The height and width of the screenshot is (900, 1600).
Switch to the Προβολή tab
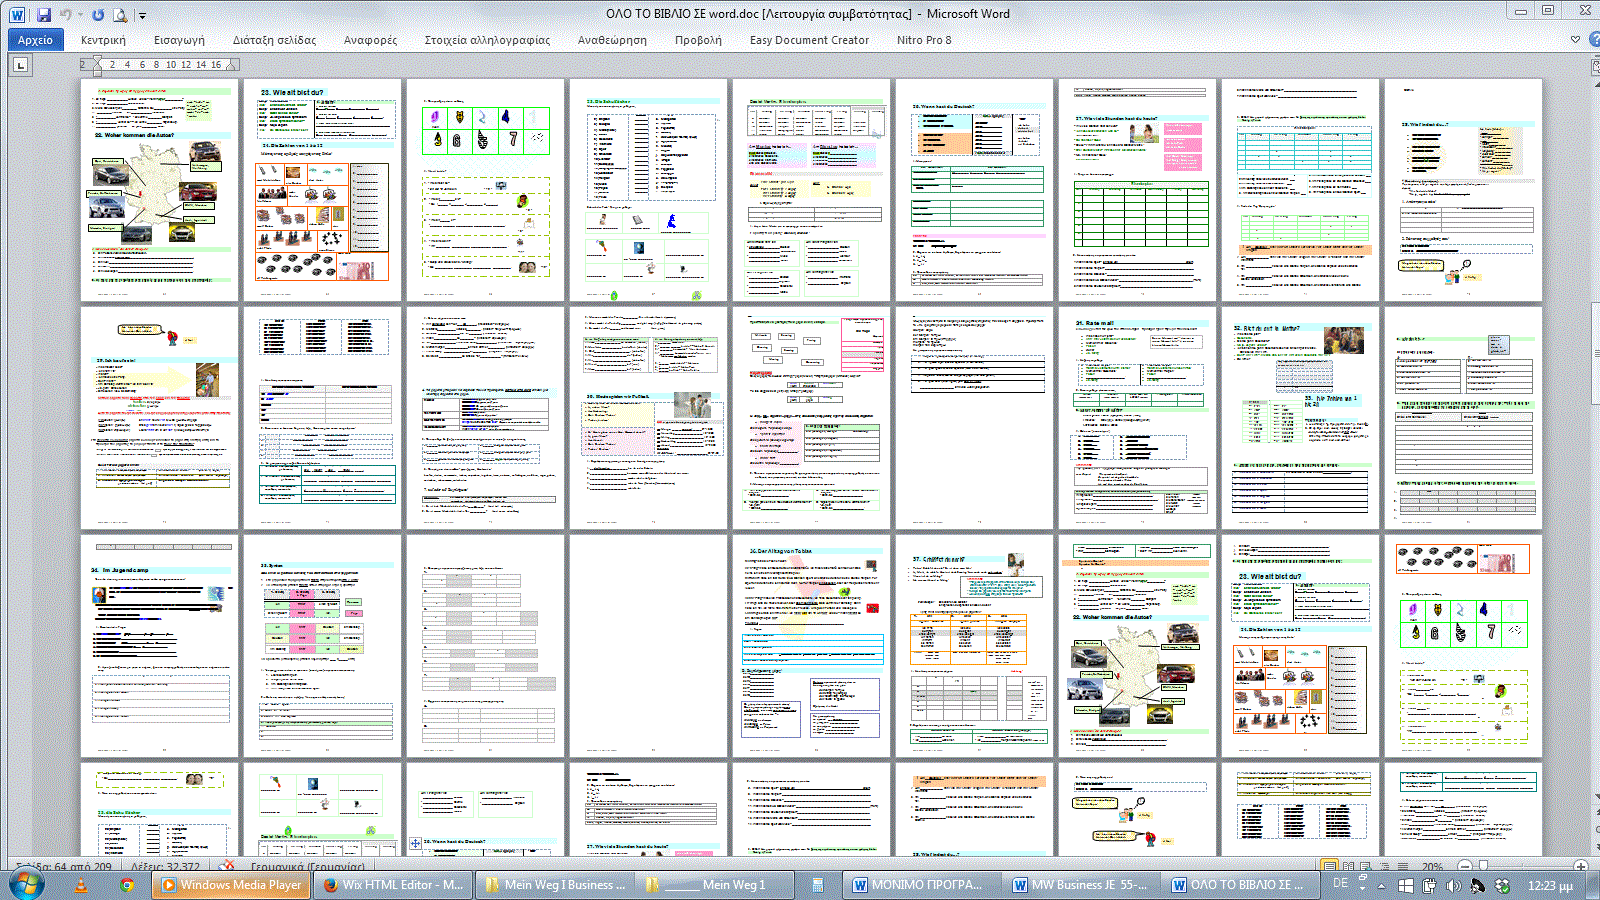698,40
